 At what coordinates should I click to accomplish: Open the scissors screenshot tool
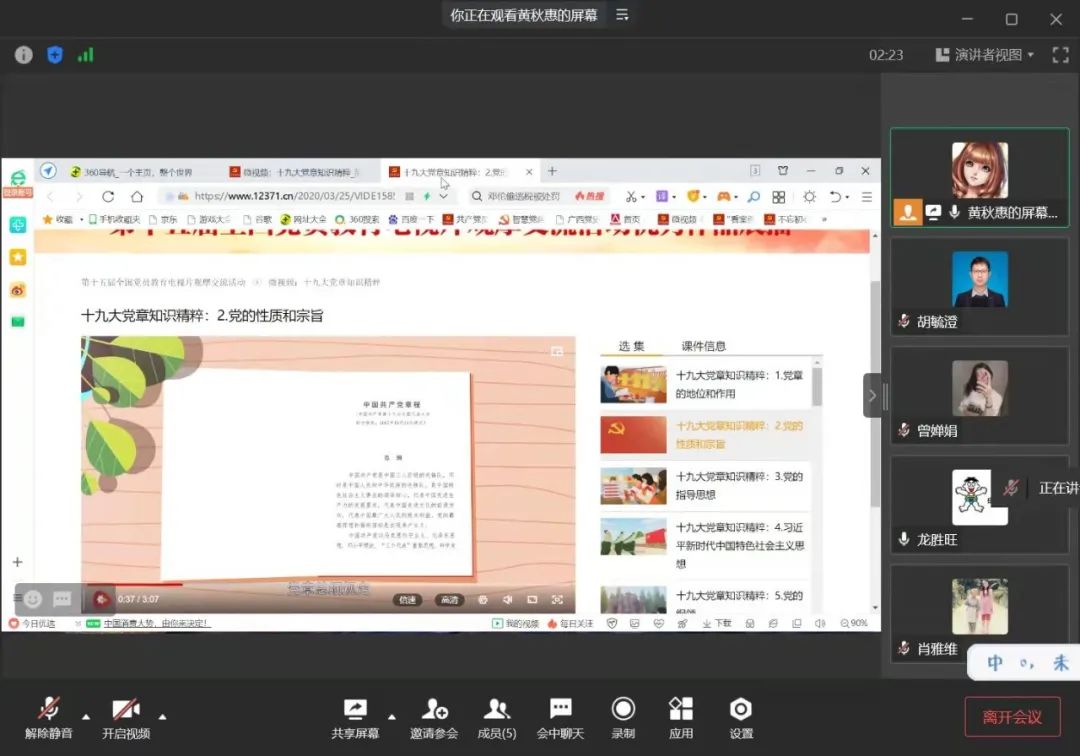tap(631, 197)
